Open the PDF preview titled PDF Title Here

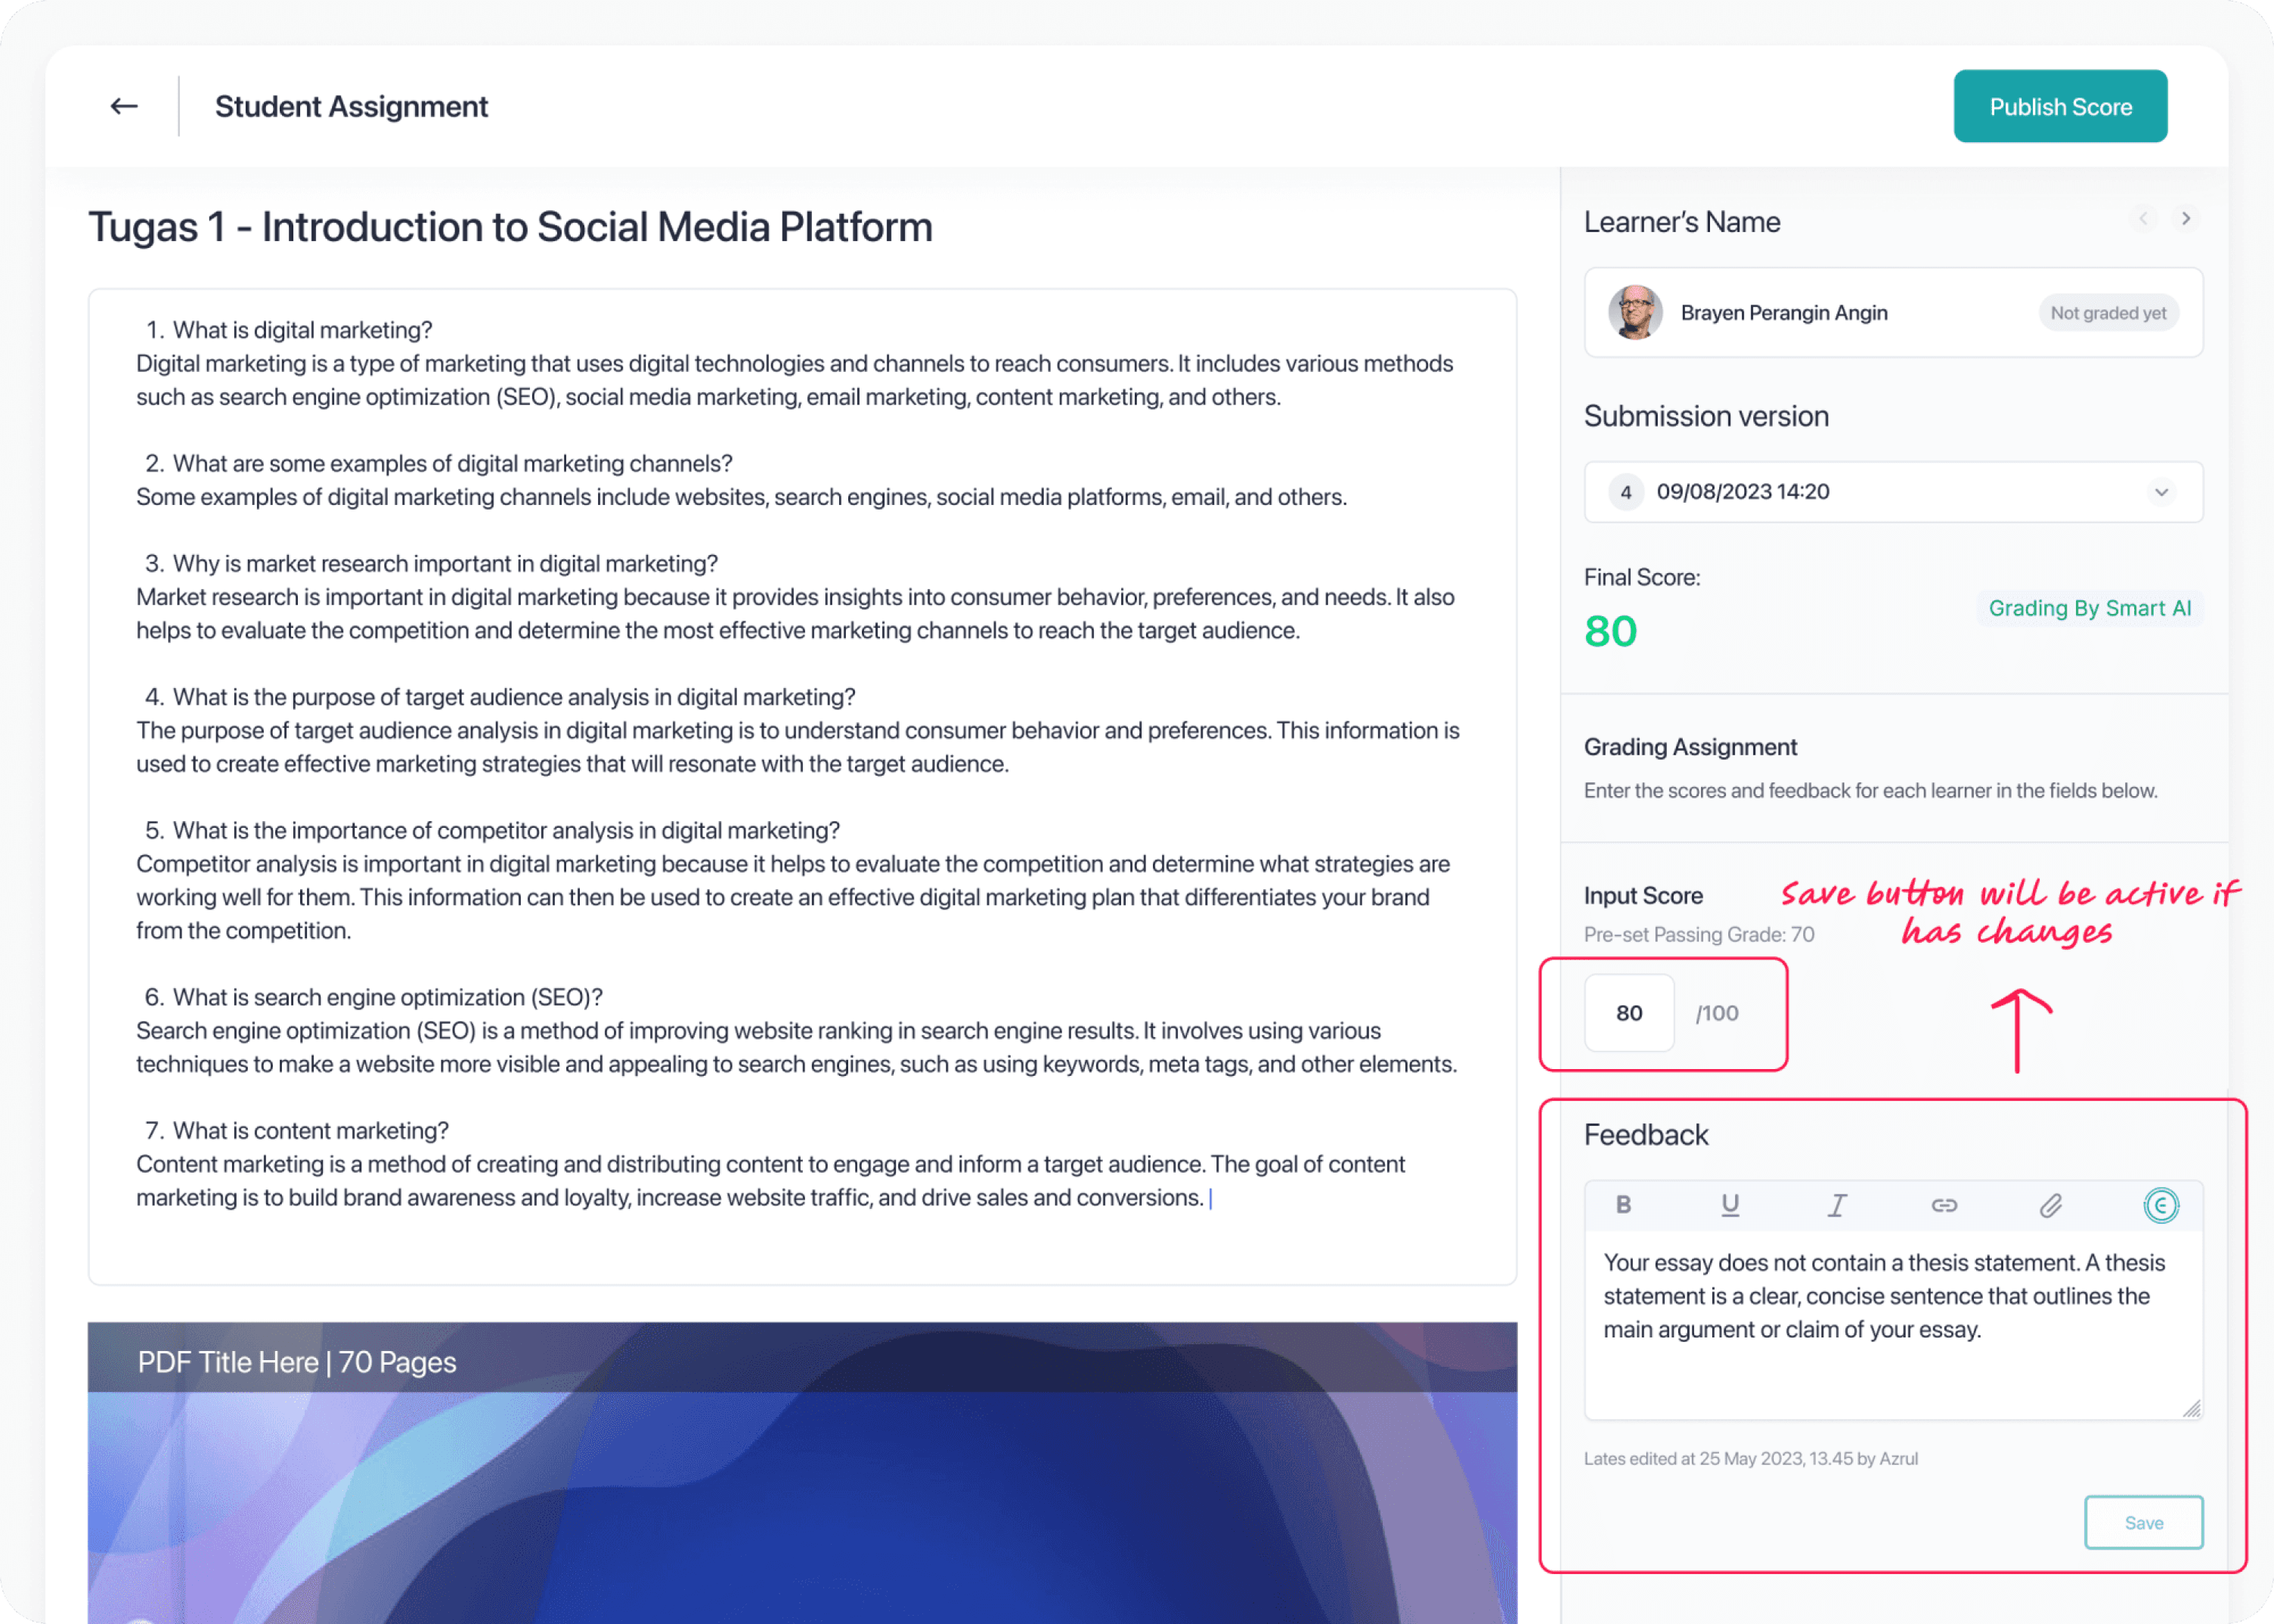[802, 1472]
